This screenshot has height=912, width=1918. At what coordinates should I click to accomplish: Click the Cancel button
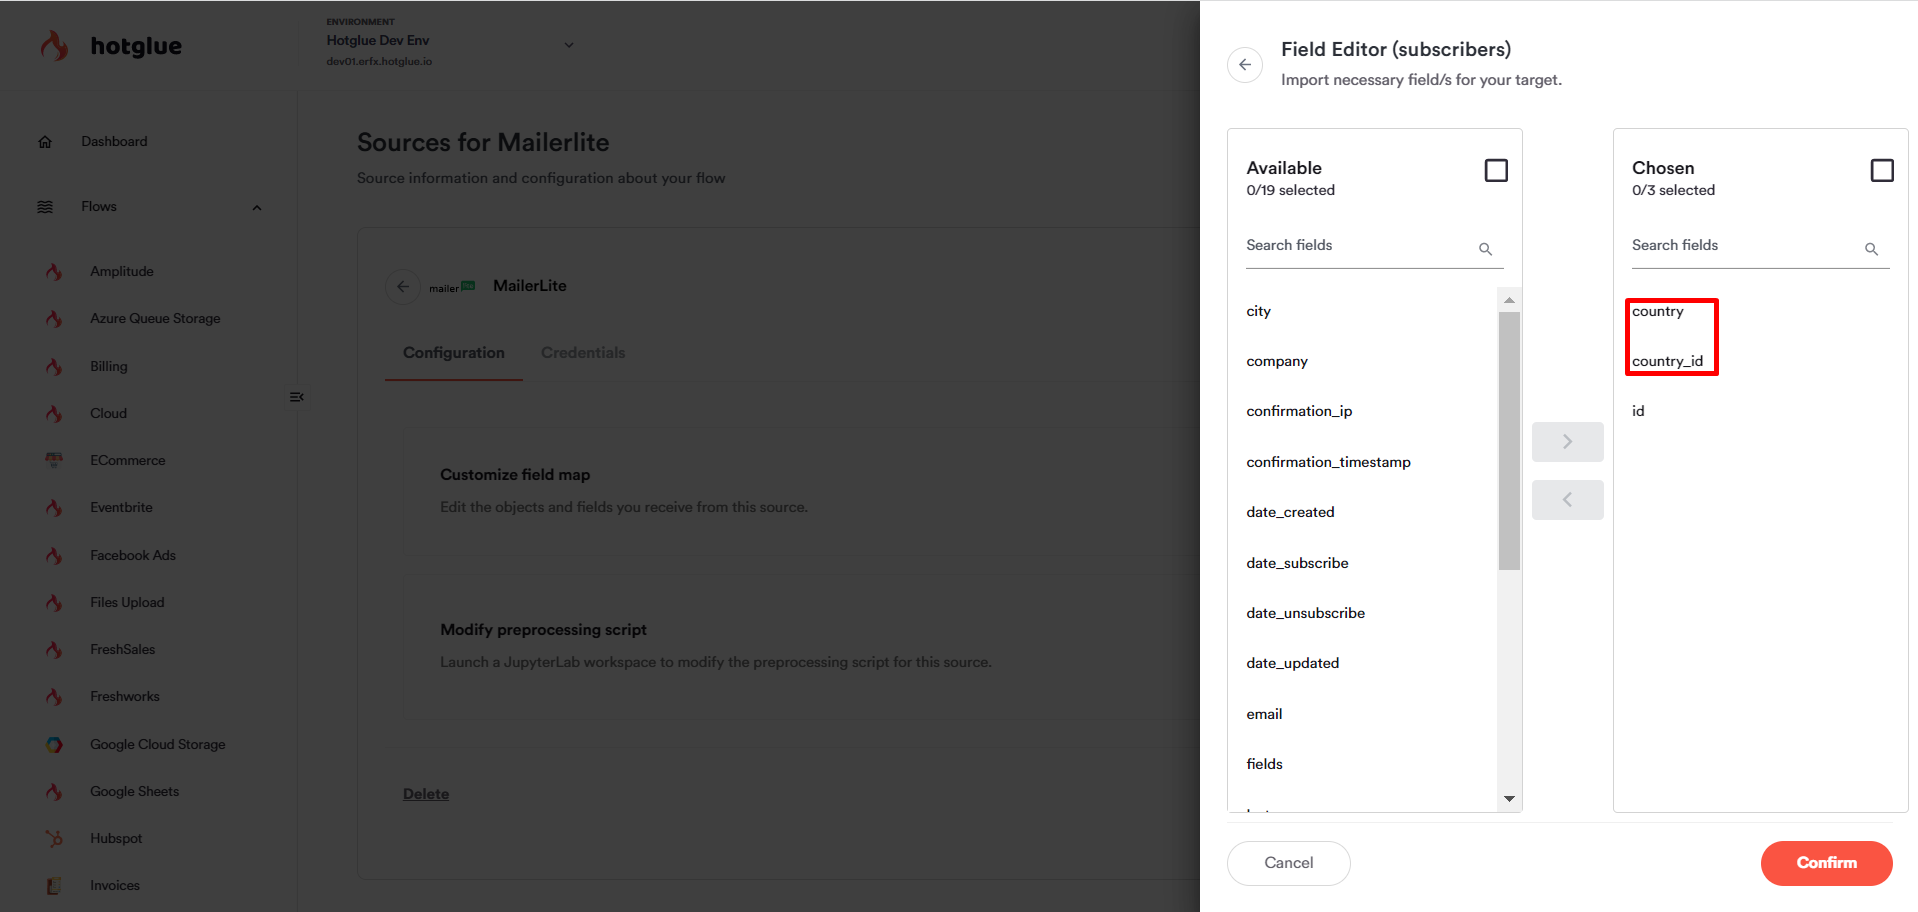click(1288, 863)
